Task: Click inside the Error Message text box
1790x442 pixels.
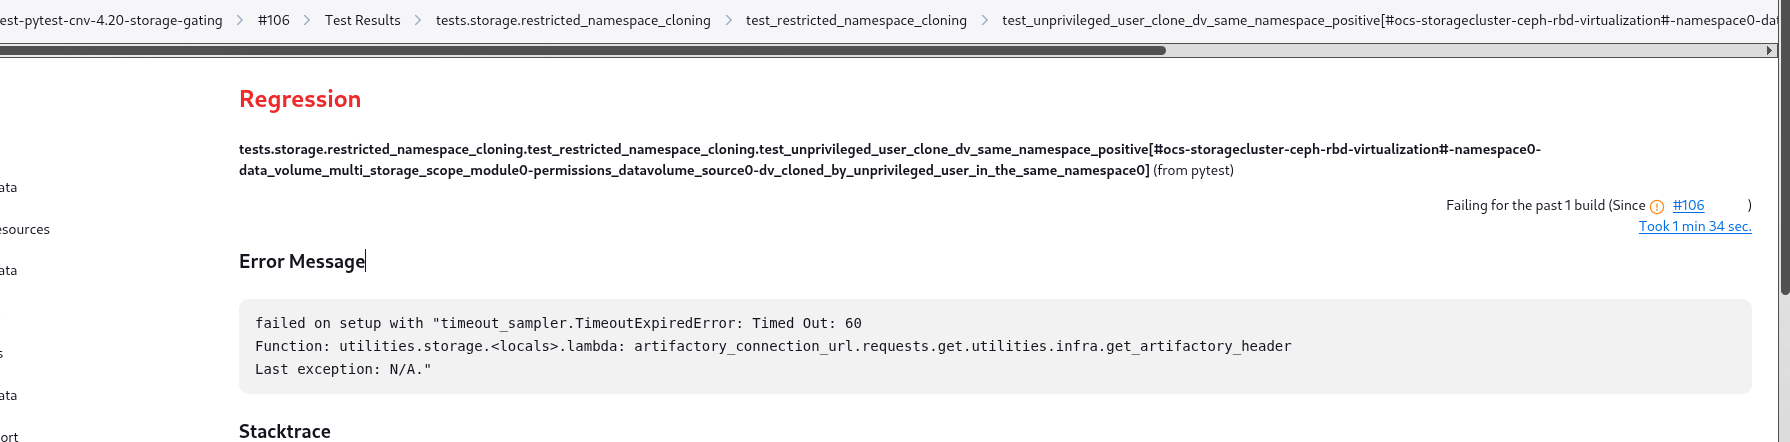Action: pos(995,346)
